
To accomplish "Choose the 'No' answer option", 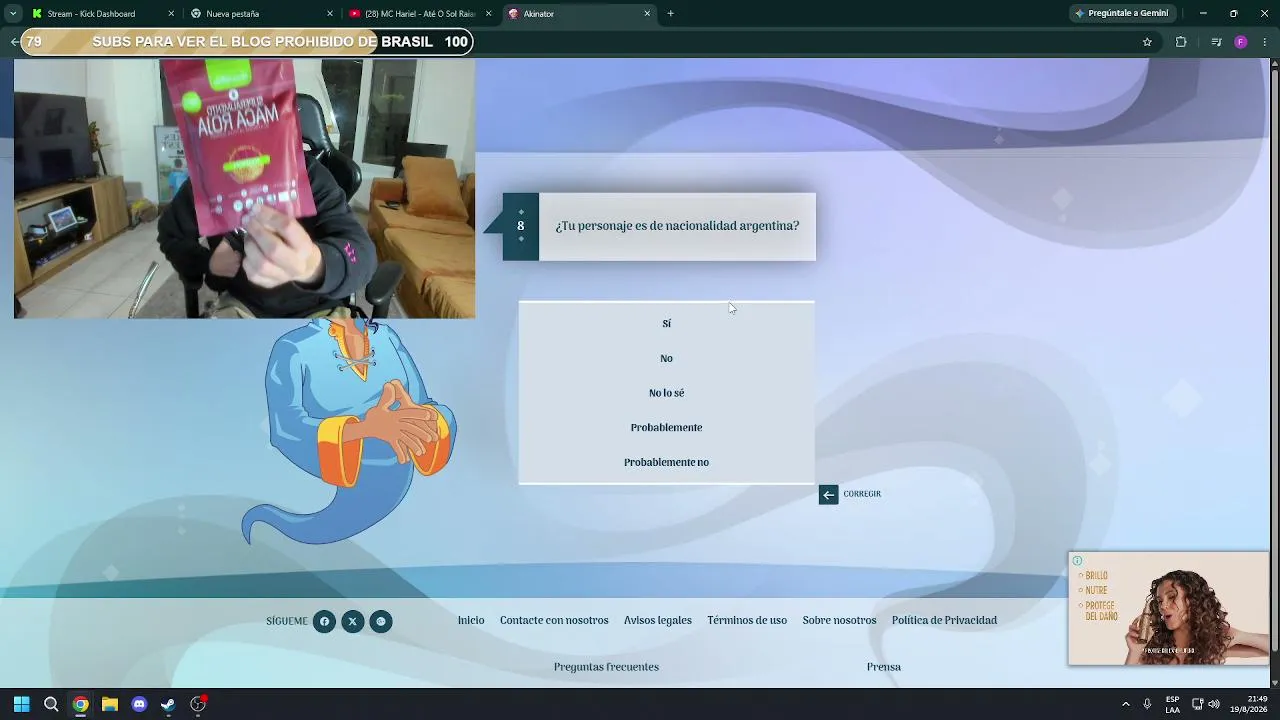I will [666, 358].
